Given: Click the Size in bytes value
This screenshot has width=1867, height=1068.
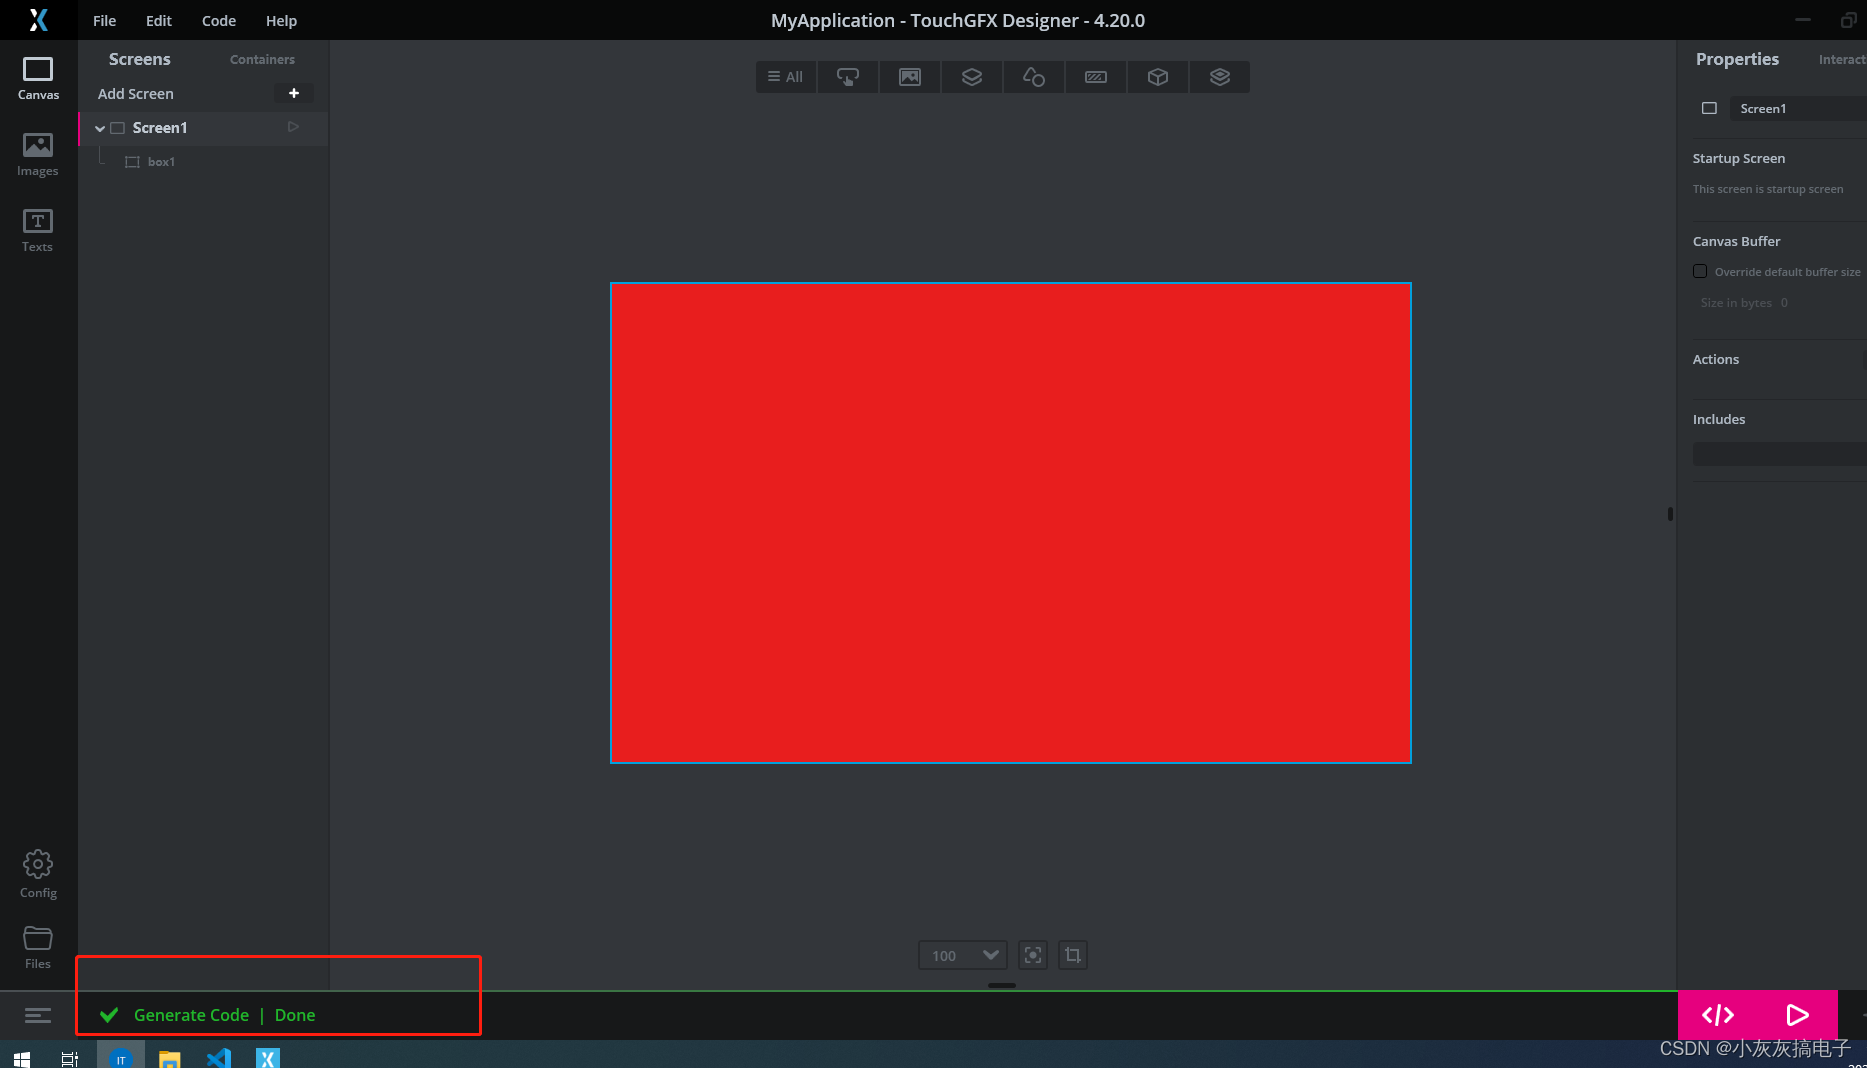Looking at the screenshot, I should click(1784, 303).
